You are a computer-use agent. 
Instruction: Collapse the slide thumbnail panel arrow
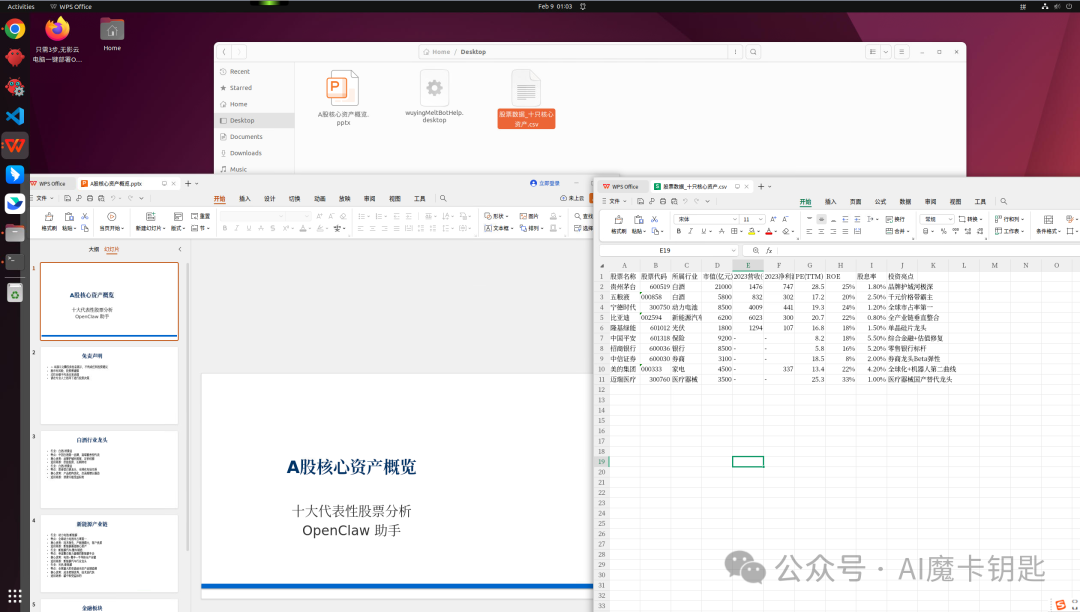[x=180, y=249]
